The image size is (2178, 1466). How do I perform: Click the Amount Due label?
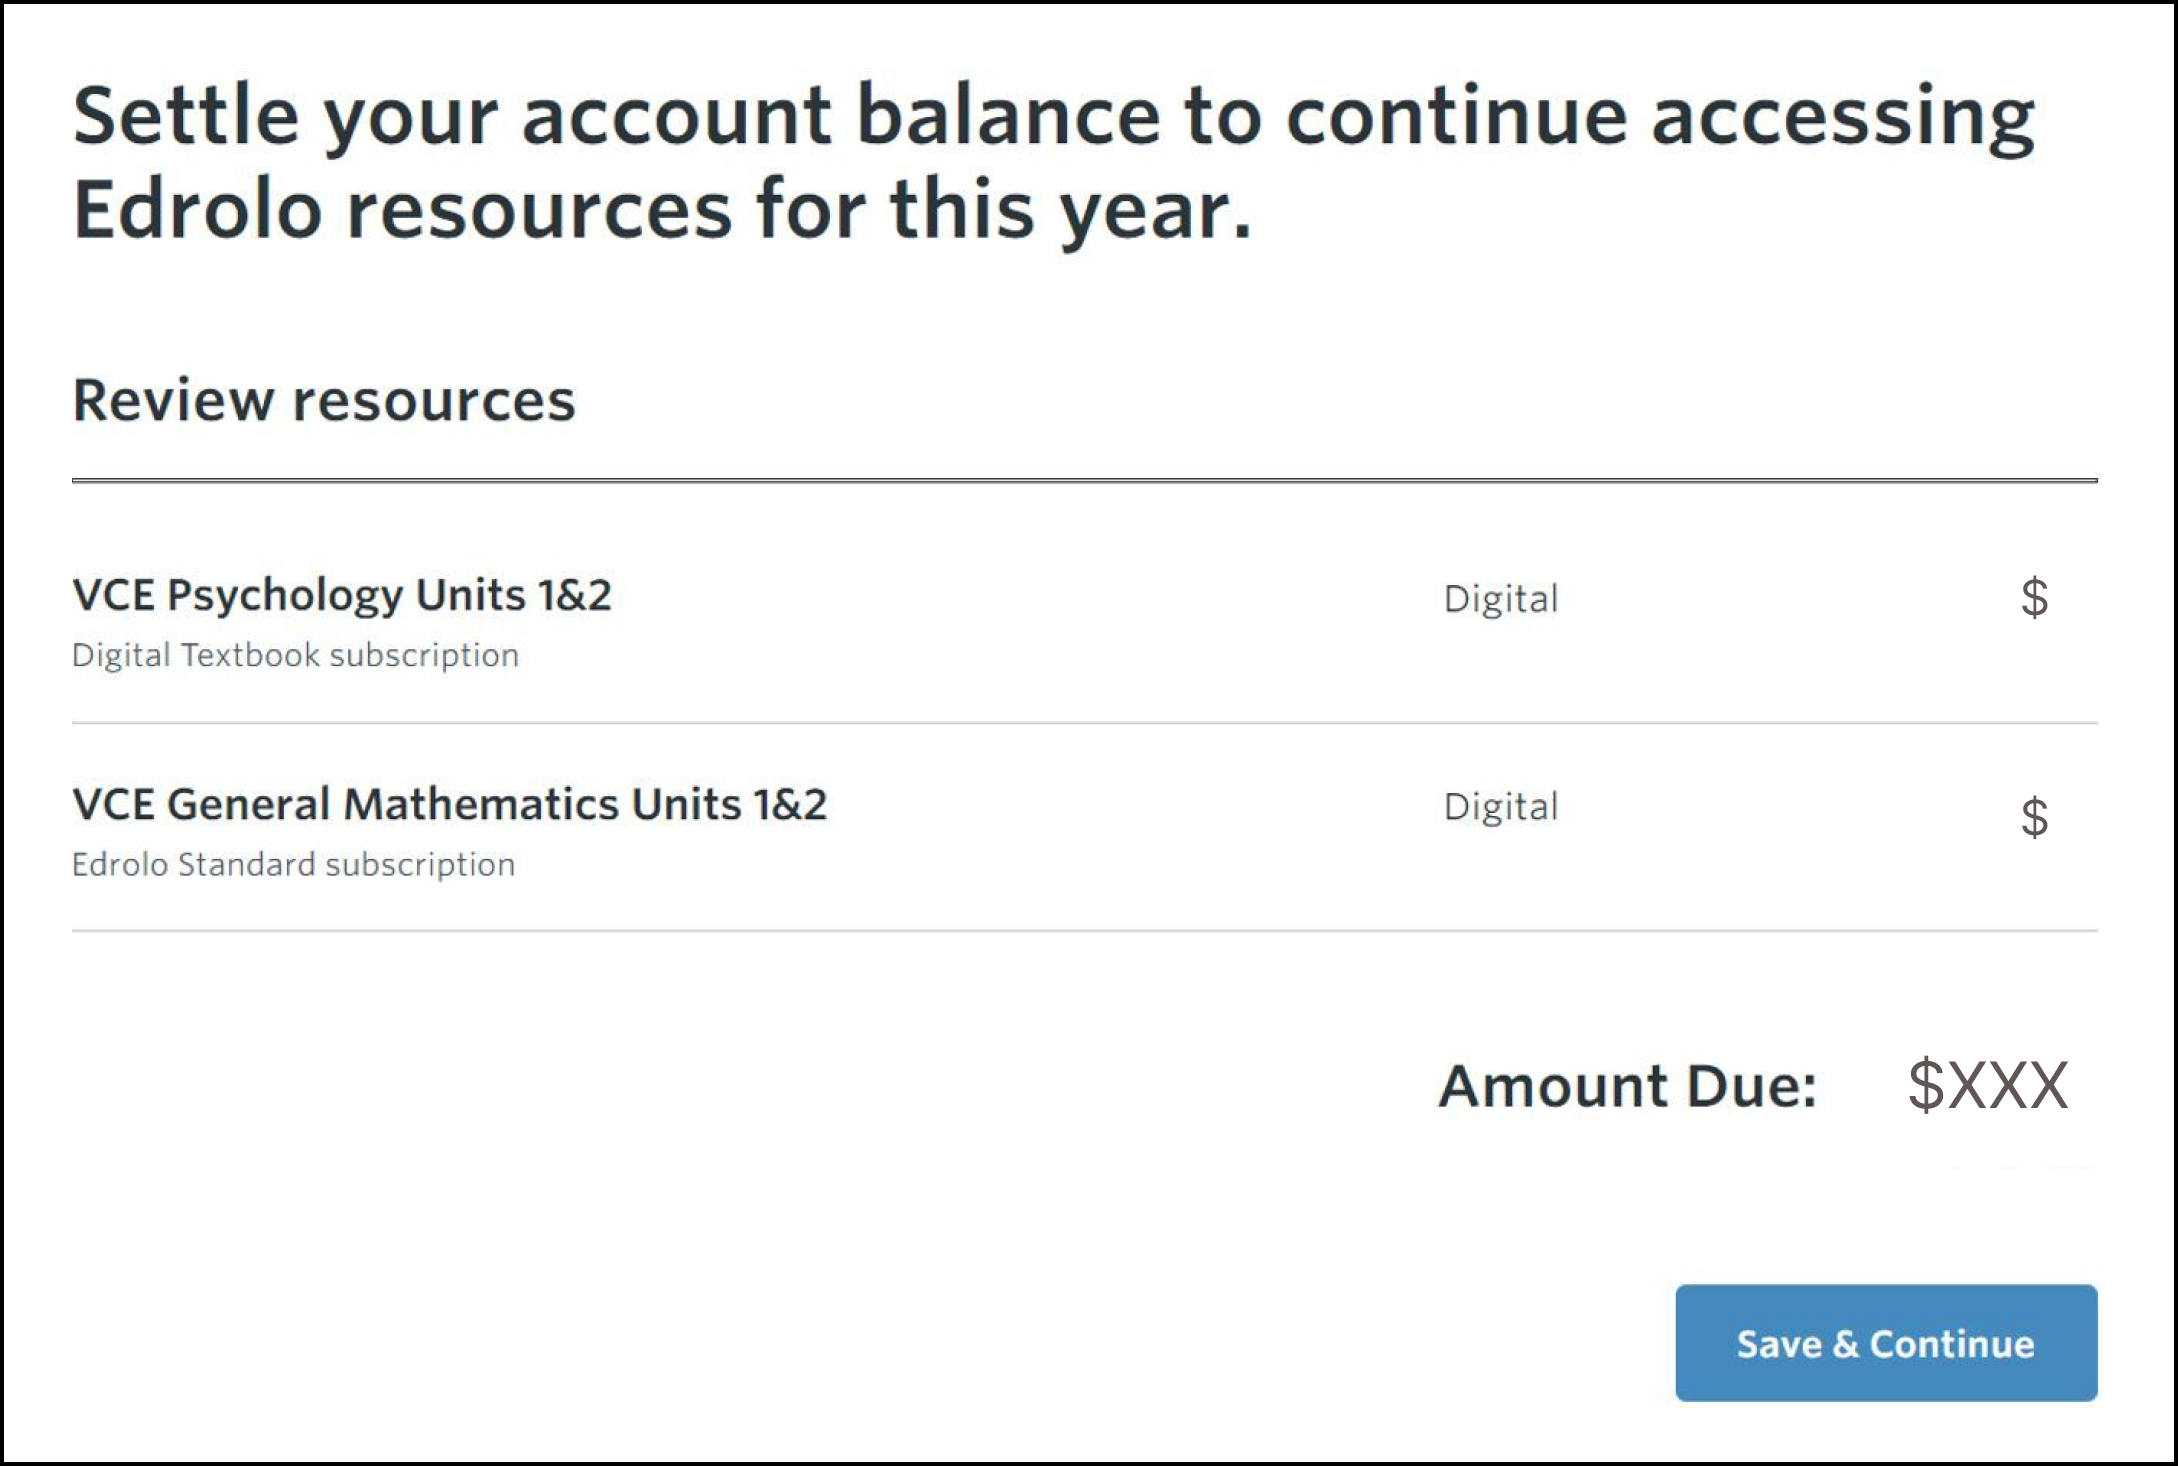pyautogui.click(x=1627, y=1086)
